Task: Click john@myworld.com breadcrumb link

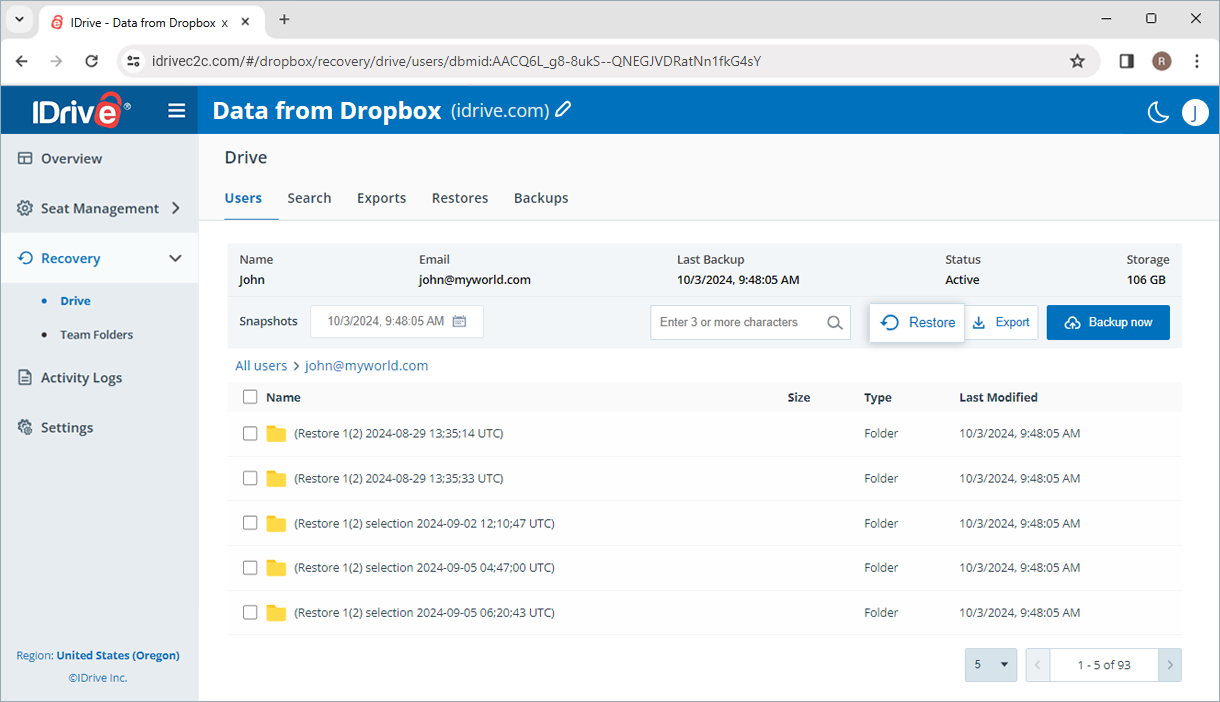Action: tap(366, 366)
